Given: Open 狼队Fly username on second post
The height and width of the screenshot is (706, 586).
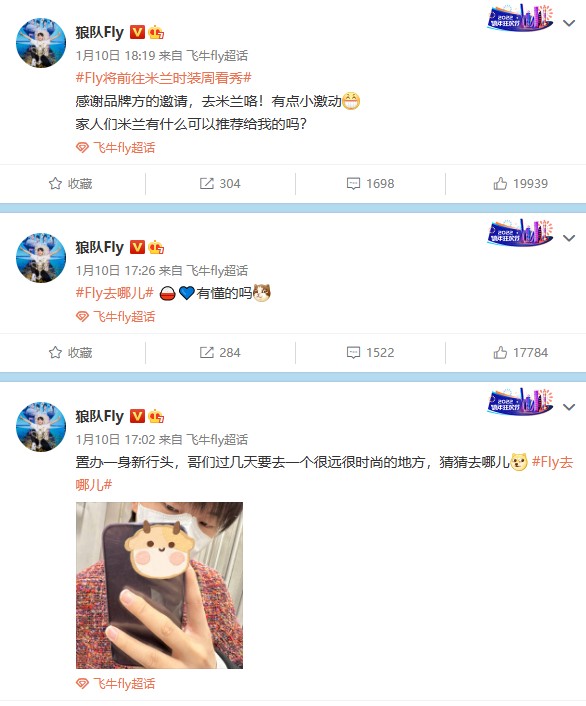Looking at the screenshot, I should [100, 247].
